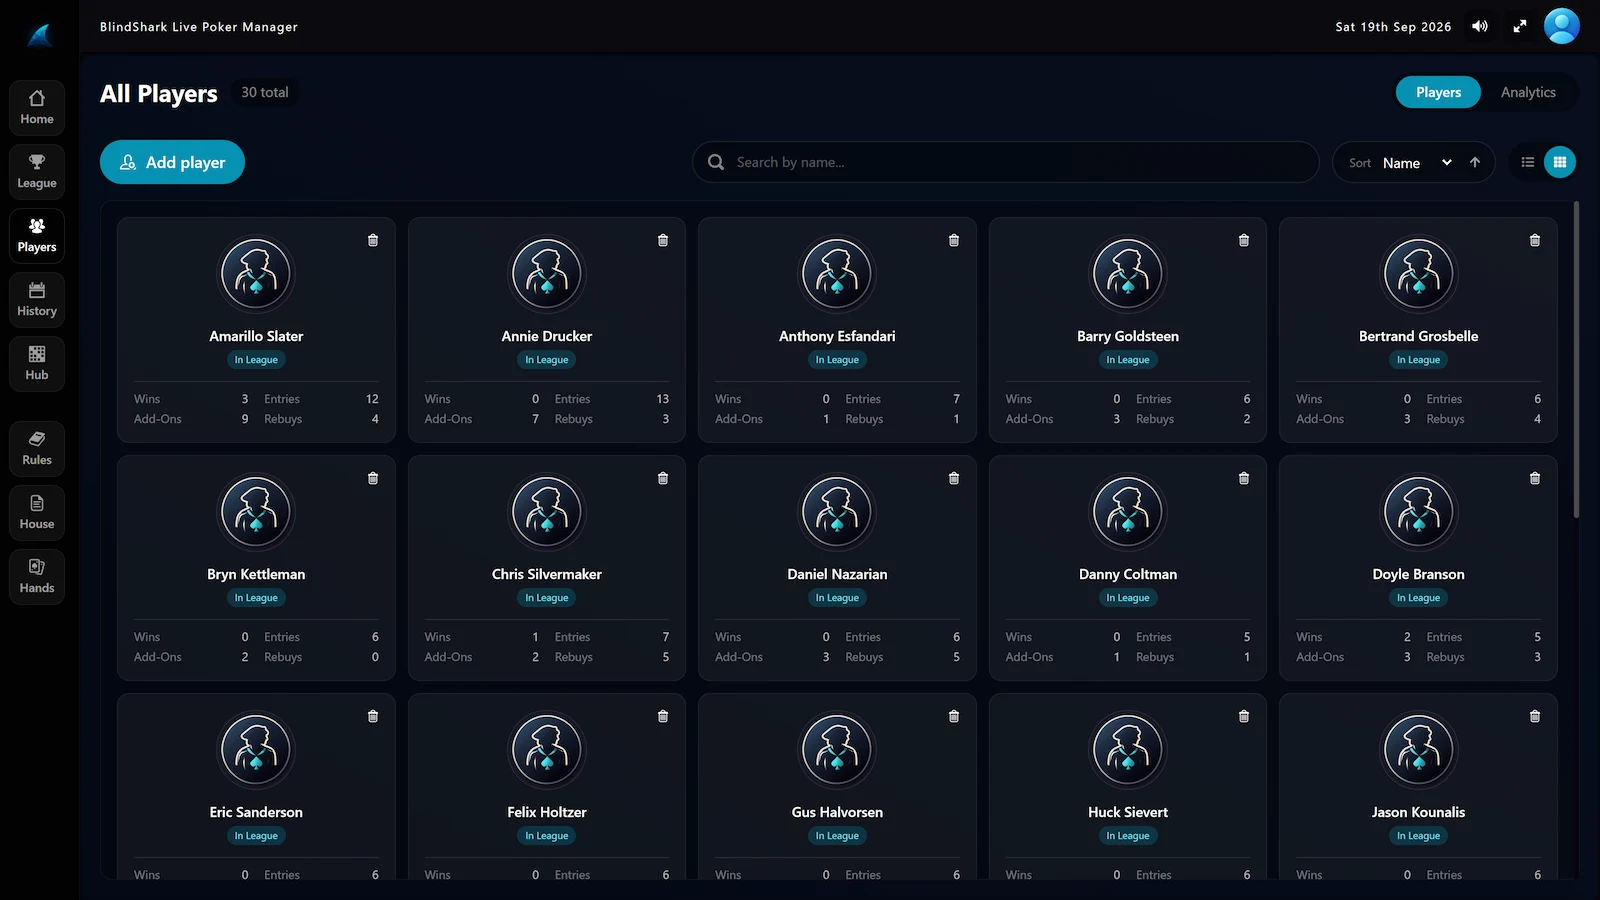Open Eric Sanderson's player name
Screen dimensions: 1600x900
(x=256, y=812)
